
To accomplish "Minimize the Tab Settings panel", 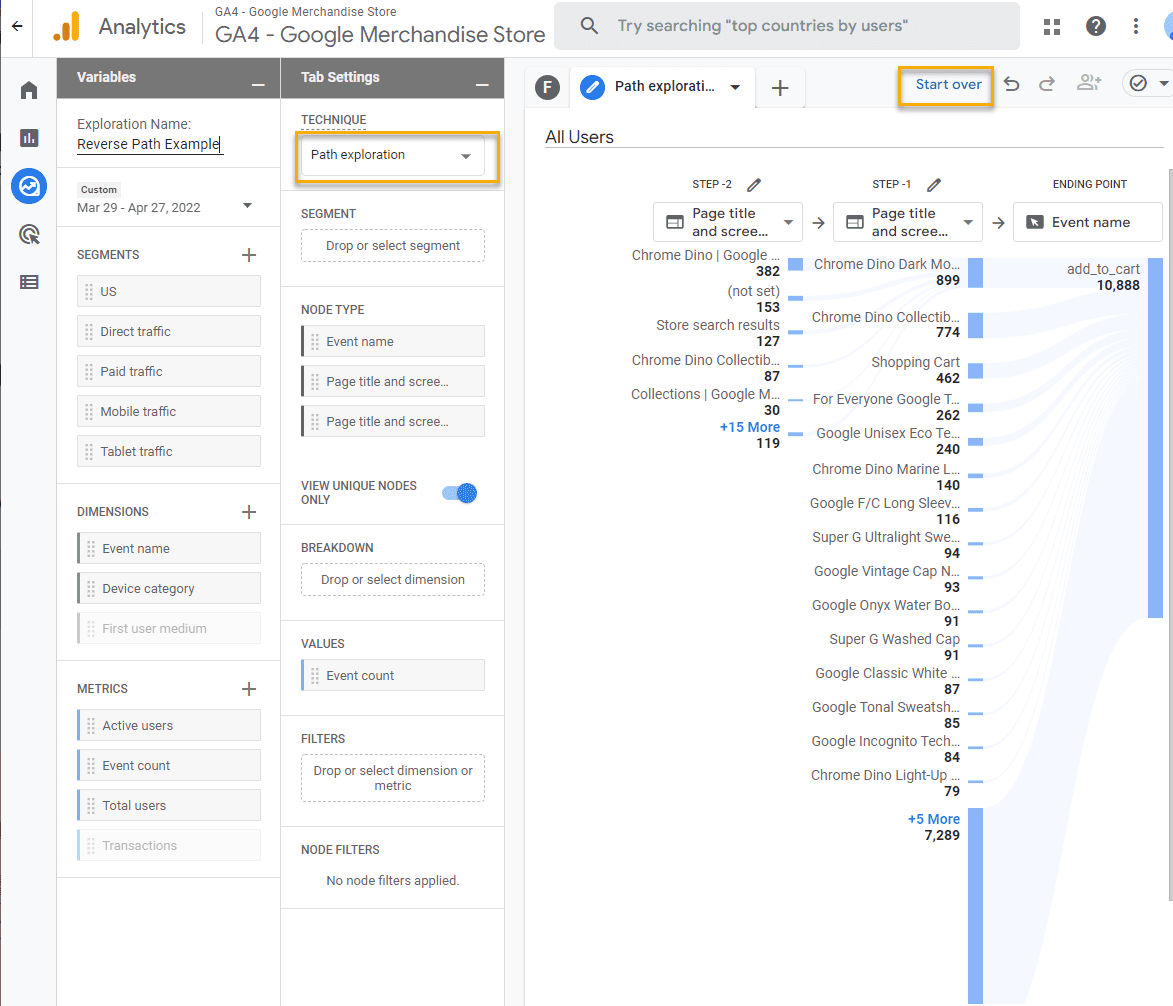I will [x=483, y=85].
